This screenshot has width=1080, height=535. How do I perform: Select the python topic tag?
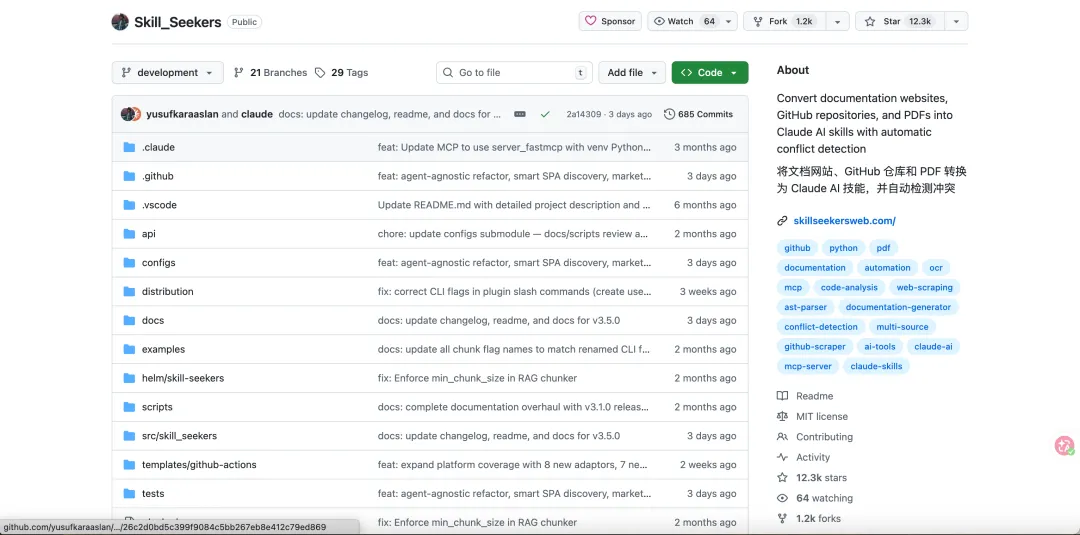(x=843, y=248)
